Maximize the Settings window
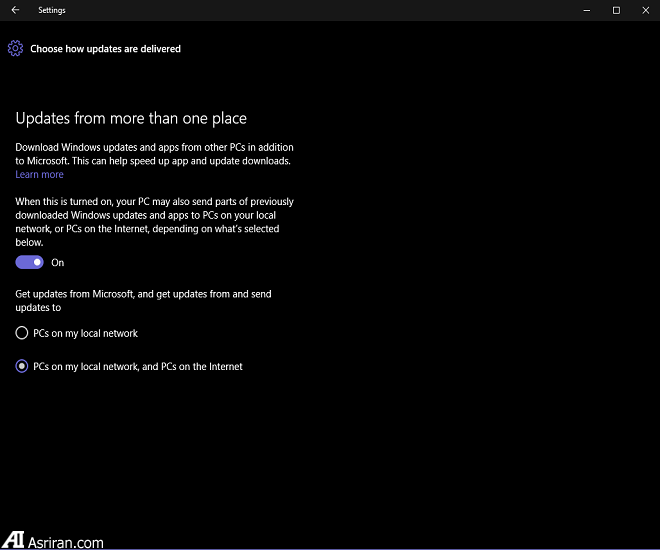660x550 pixels. pyautogui.click(x=616, y=10)
